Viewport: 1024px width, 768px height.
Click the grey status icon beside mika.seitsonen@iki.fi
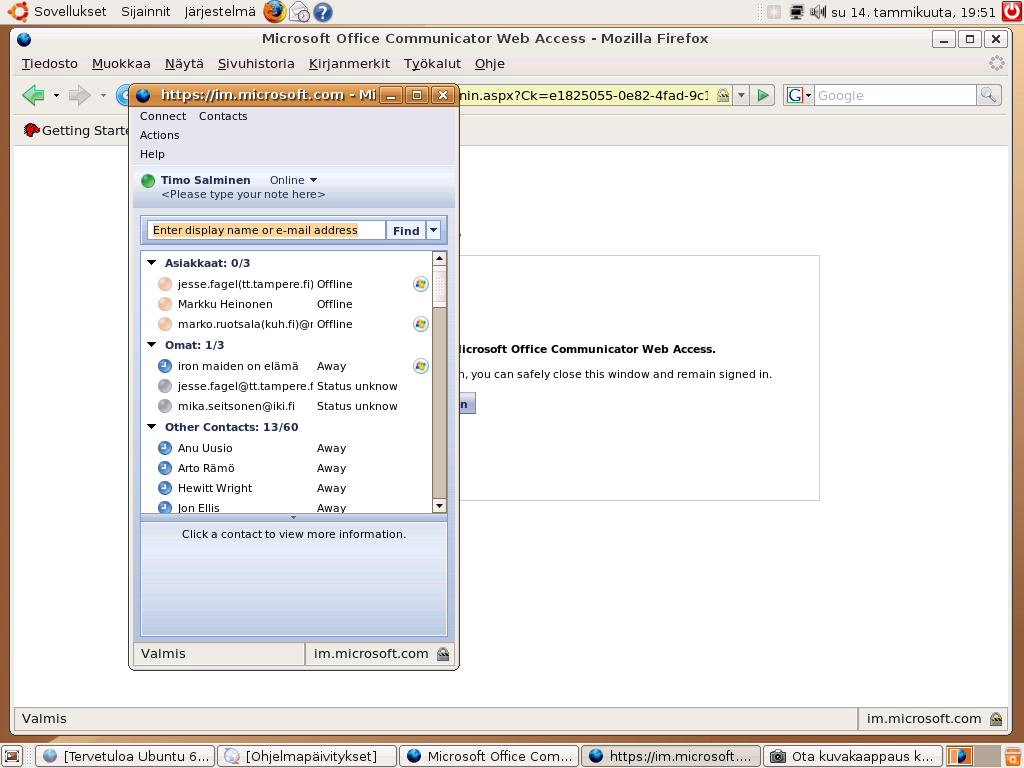tap(165, 406)
